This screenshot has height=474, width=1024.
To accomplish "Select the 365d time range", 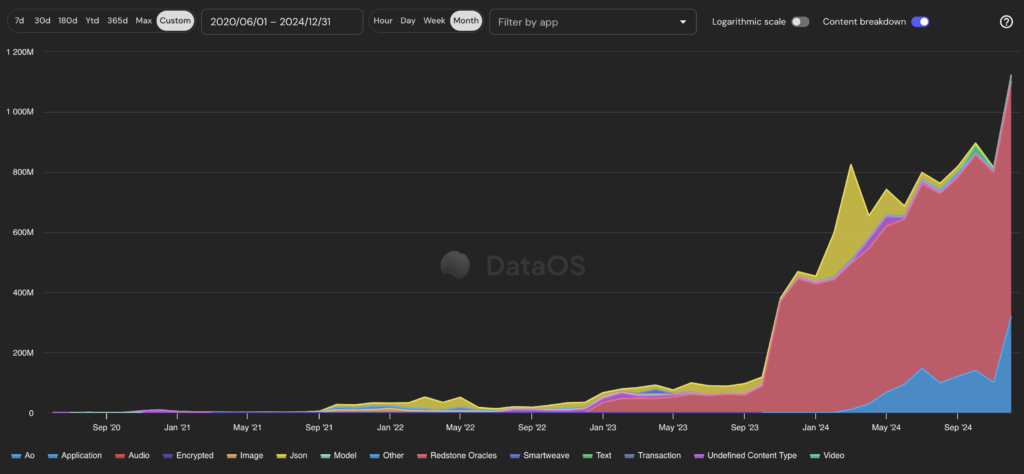I will 117,21.
